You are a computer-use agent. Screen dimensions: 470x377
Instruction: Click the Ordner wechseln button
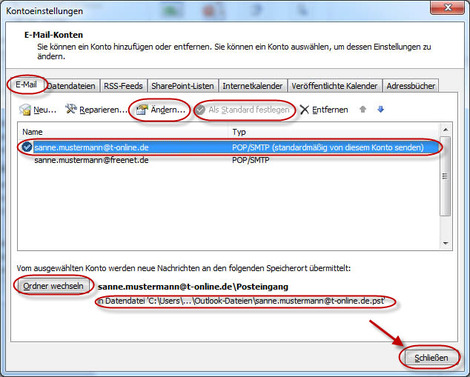[53, 286]
